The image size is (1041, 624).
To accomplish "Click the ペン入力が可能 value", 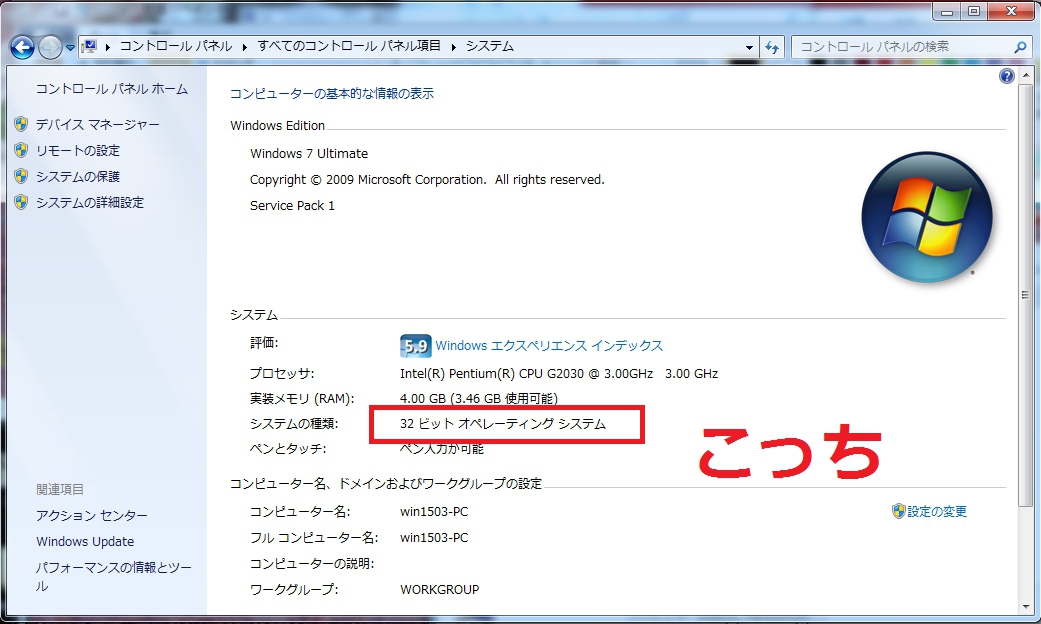I will (x=441, y=449).
